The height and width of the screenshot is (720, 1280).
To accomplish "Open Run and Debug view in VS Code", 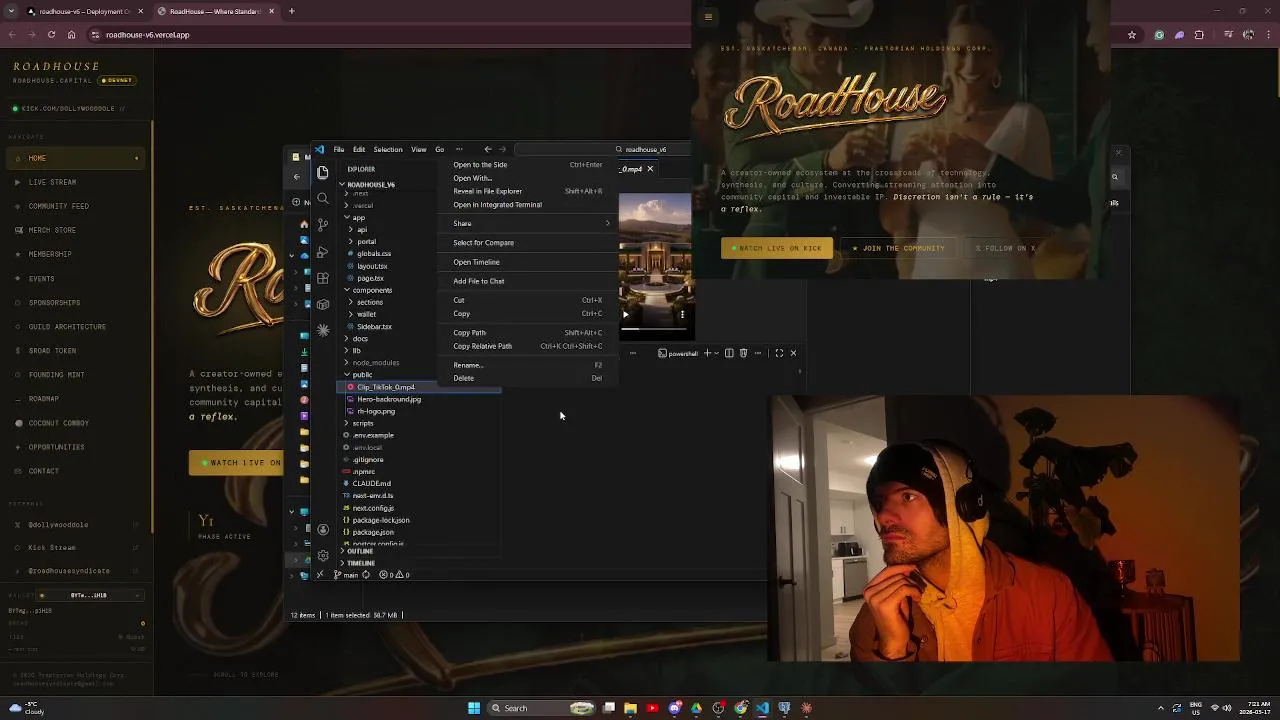I will pos(323,252).
